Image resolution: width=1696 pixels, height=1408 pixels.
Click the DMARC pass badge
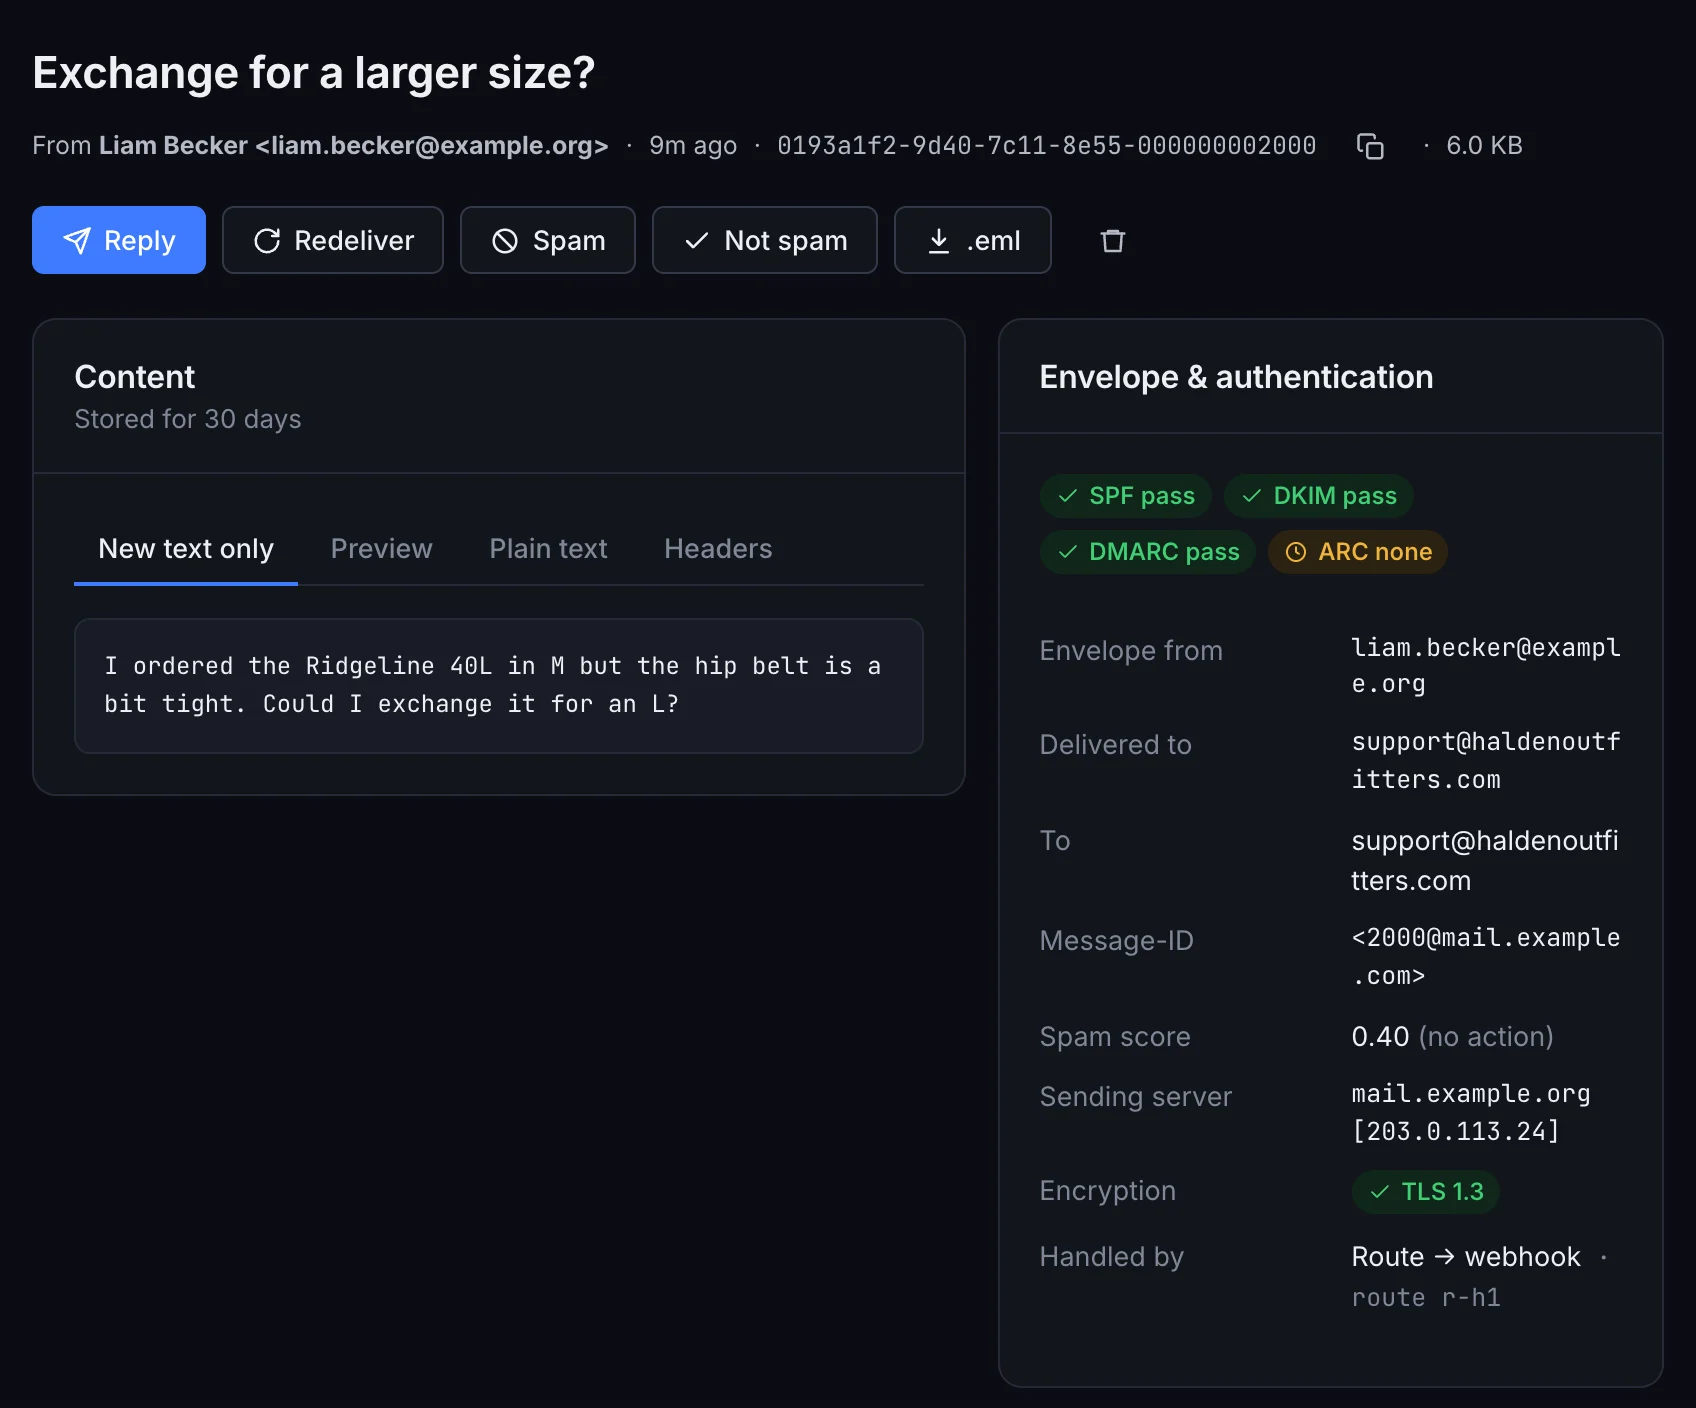coord(1148,552)
